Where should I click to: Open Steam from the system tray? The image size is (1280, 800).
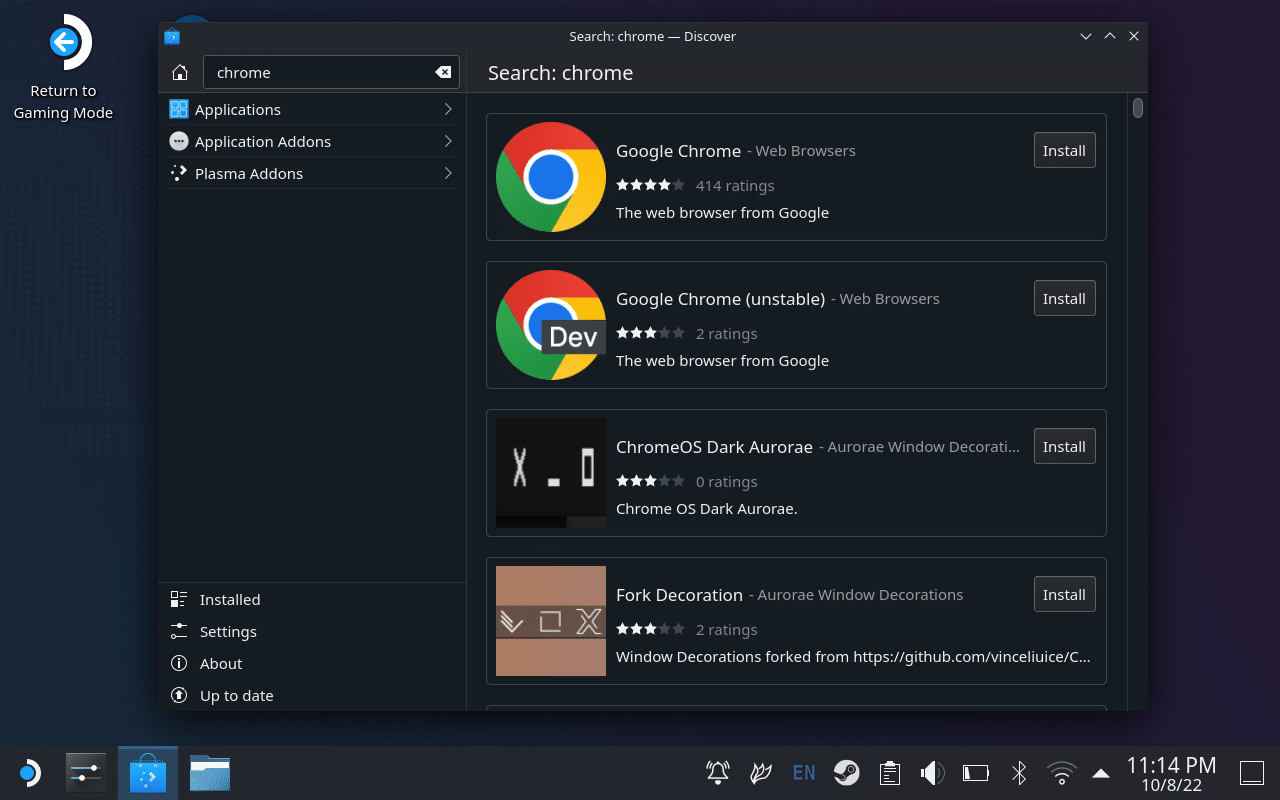point(847,772)
